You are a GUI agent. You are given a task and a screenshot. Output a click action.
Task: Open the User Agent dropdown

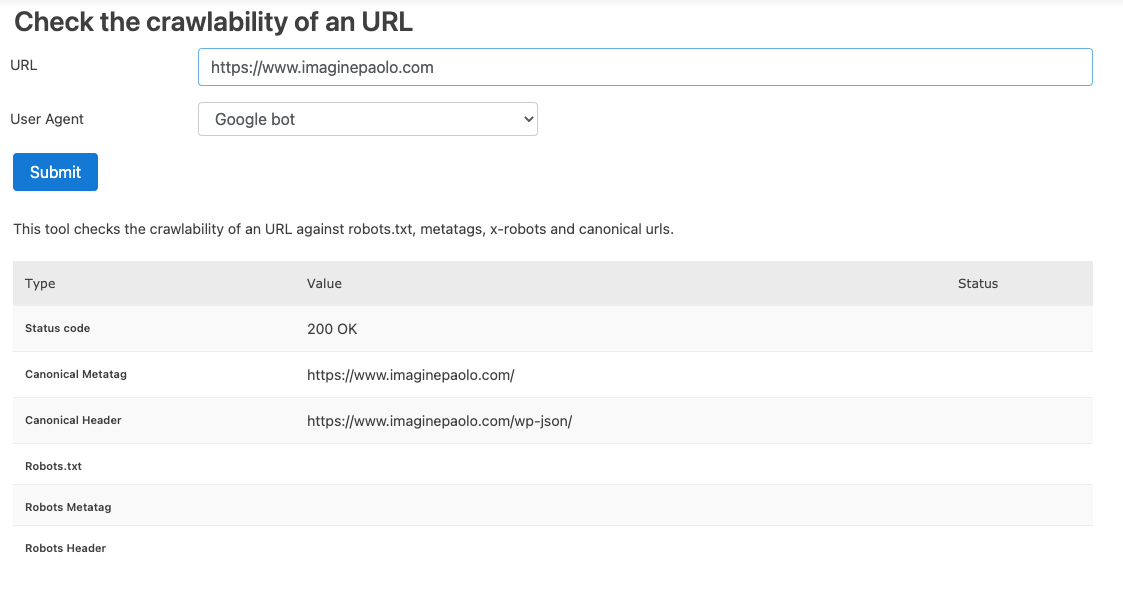point(367,119)
